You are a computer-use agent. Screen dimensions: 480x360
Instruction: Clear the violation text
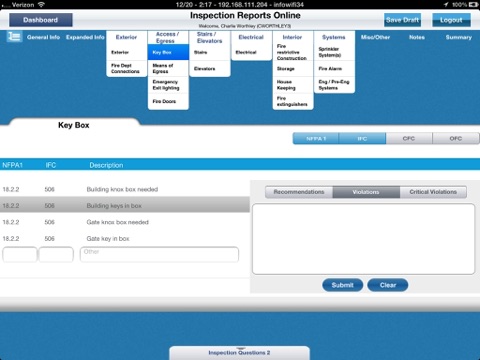(x=388, y=285)
